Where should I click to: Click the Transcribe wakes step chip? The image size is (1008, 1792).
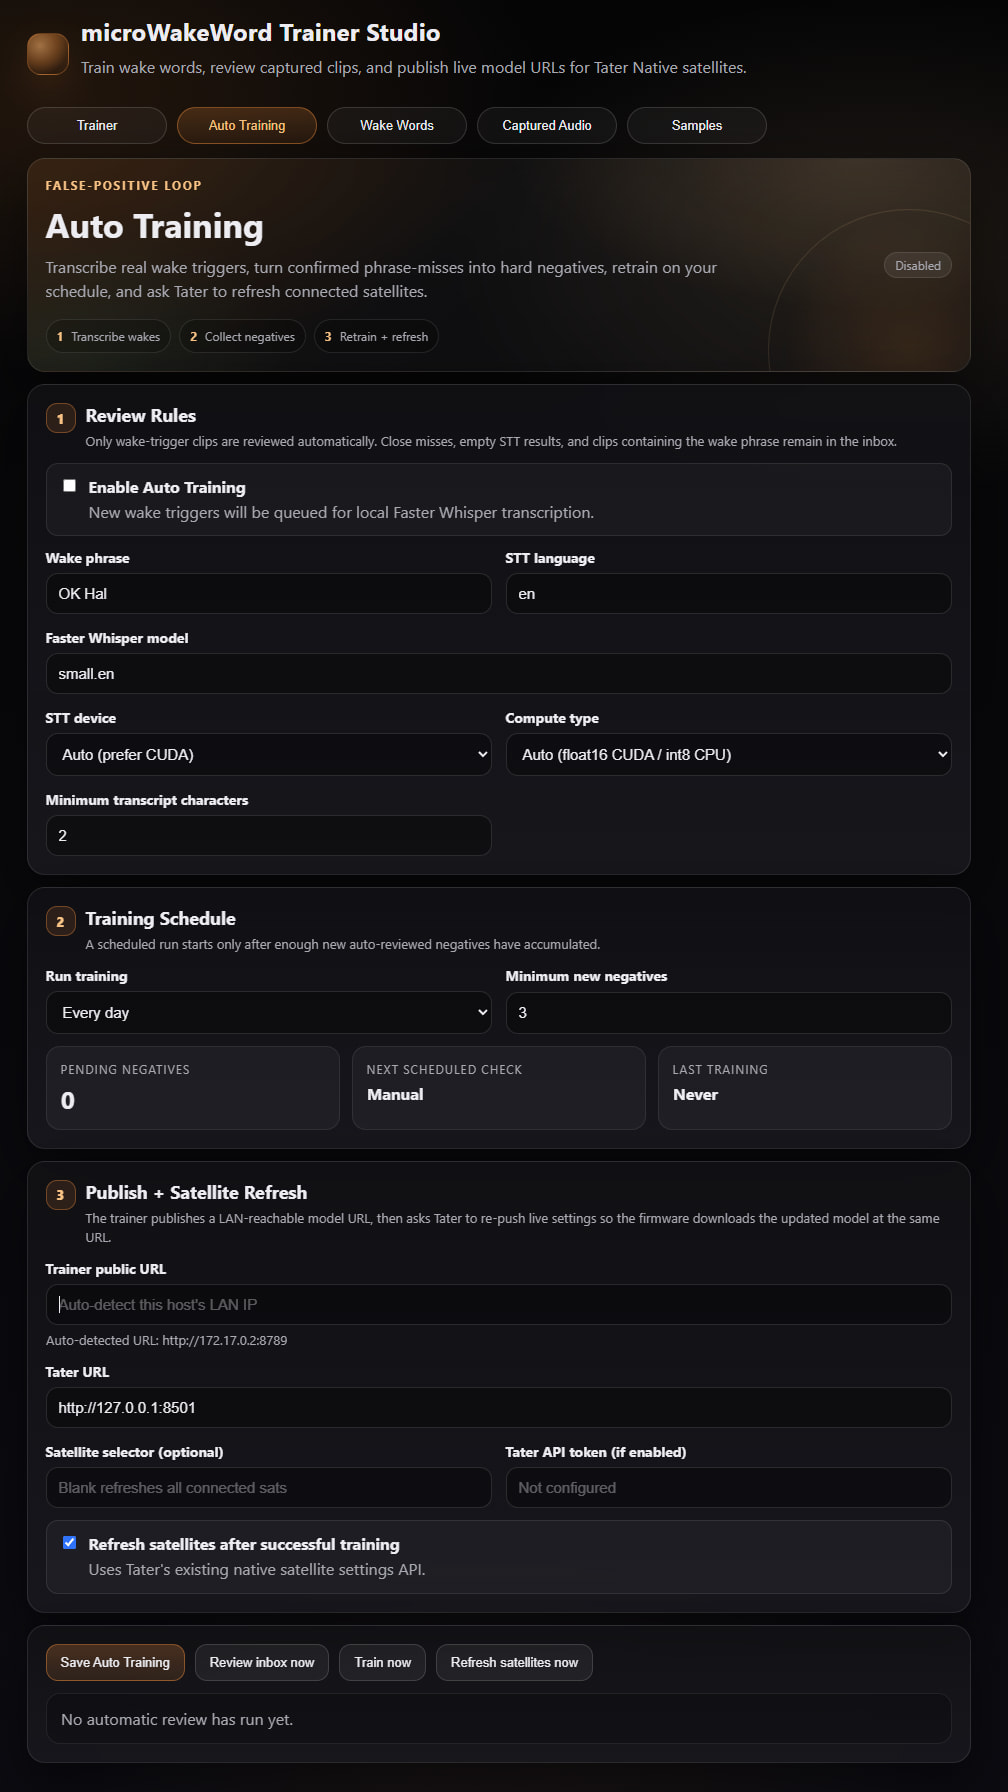pos(108,337)
